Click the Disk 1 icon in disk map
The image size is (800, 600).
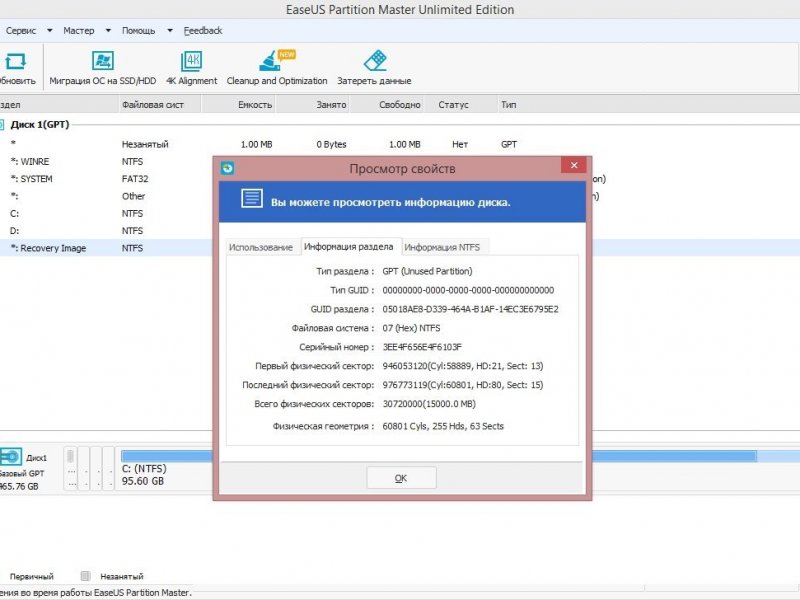10,457
